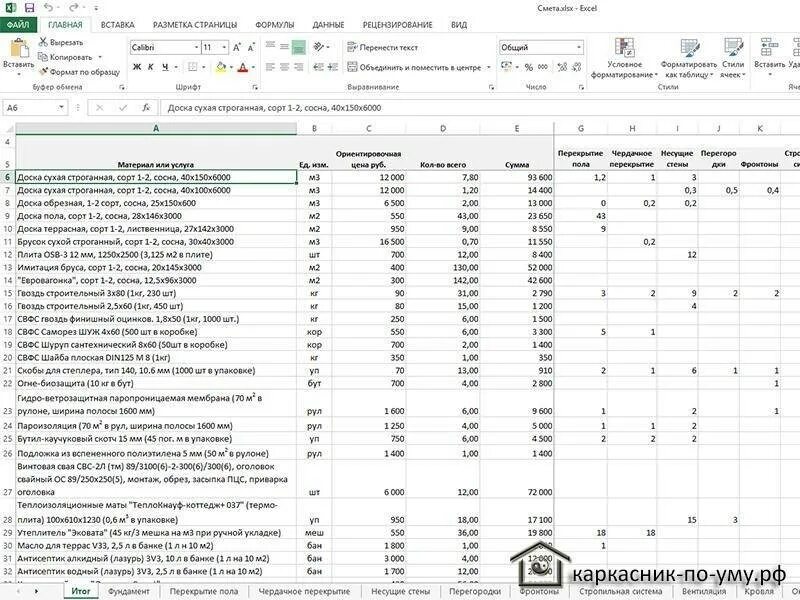Switch to the ФОРМУЛЫ tab
800x600 pixels.
point(274,24)
